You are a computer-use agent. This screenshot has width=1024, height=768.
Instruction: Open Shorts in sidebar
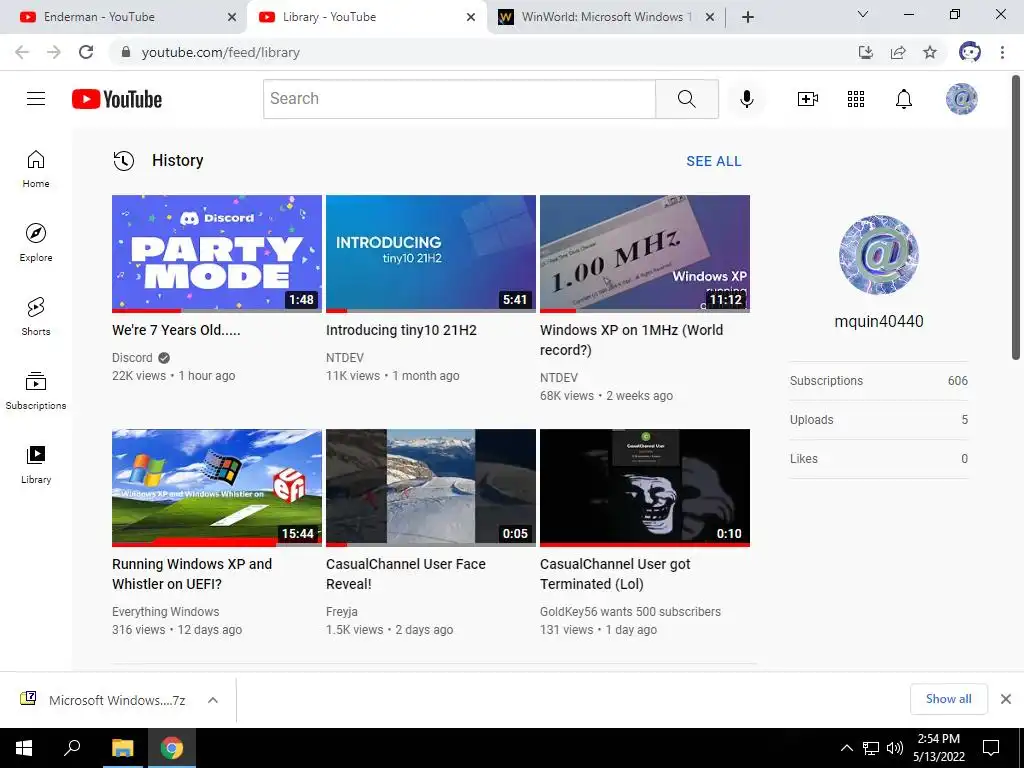click(x=36, y=317)
